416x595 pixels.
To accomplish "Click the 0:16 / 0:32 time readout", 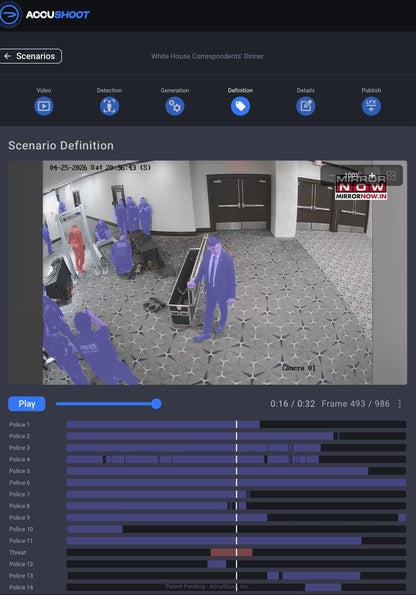I will pyautogui.click(x=293, y=404).
